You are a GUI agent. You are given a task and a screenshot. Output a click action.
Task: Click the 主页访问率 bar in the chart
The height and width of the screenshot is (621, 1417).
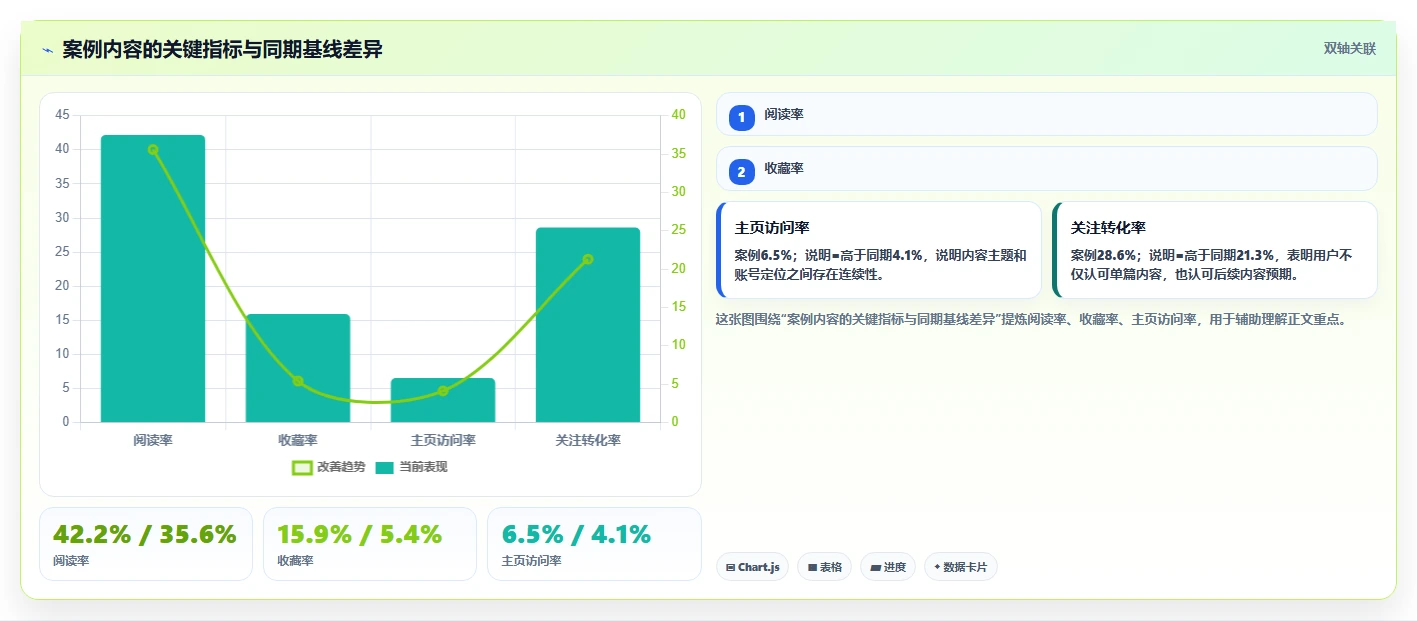point(443,400)
